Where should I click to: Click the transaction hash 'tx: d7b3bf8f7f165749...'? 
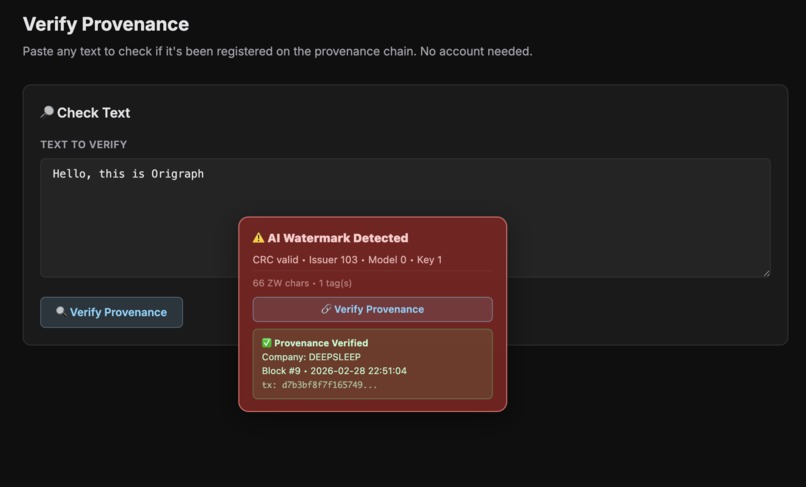(x=319, y=385)
